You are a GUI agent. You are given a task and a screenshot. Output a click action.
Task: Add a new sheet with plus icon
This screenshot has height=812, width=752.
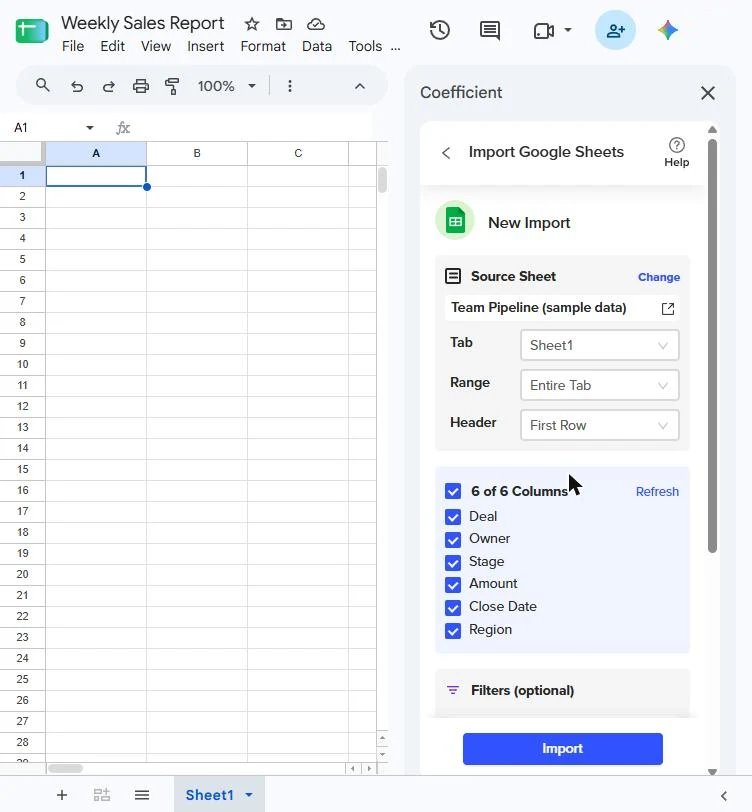coord(62,795)
